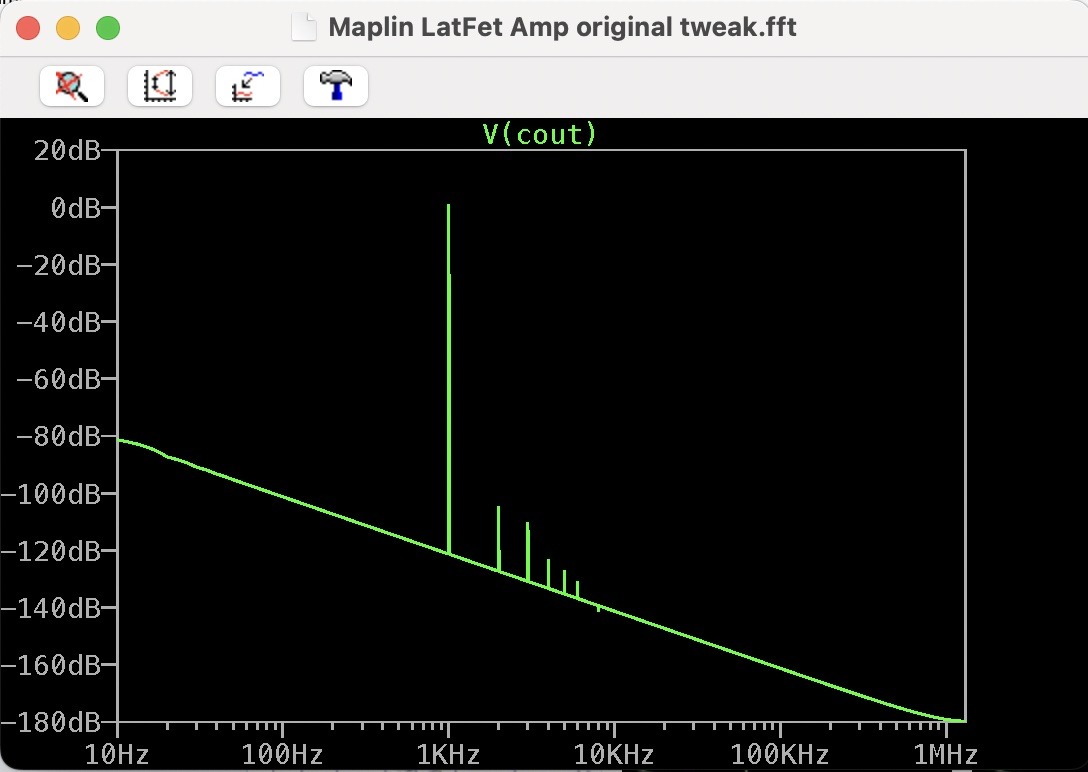The height and width of the screenshot is (772, 1088).
Task: Click the -120dB vertical axis label
Action: point(51,551)
